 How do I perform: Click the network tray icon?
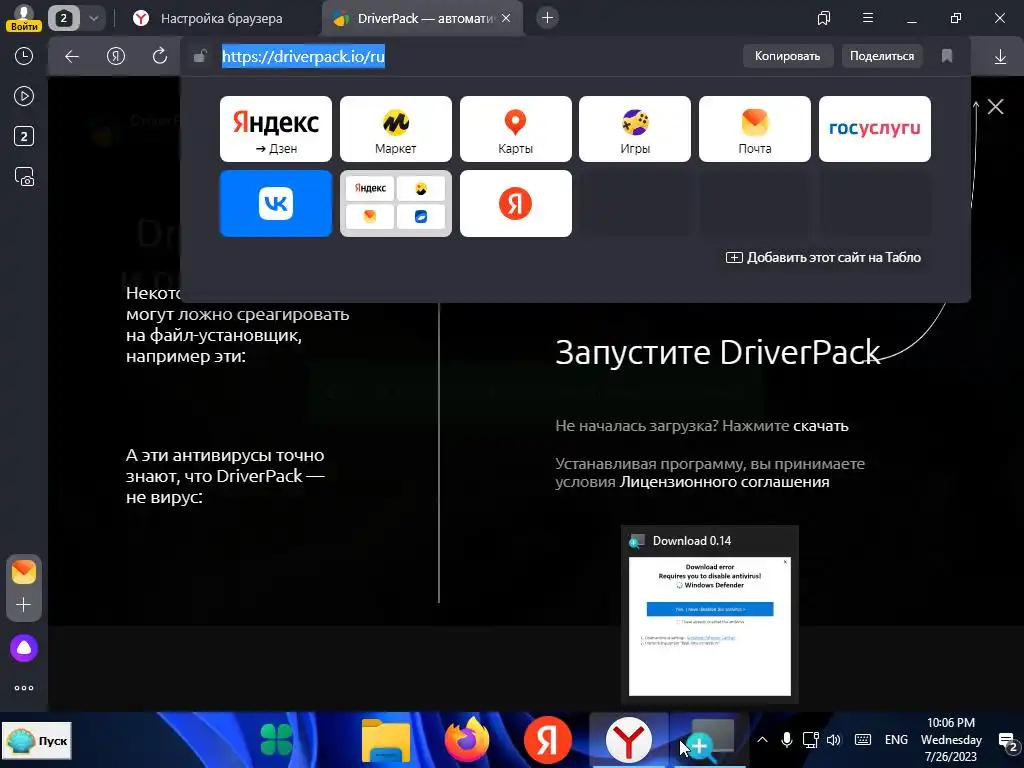pyautogui.click(x=810, y=740)
